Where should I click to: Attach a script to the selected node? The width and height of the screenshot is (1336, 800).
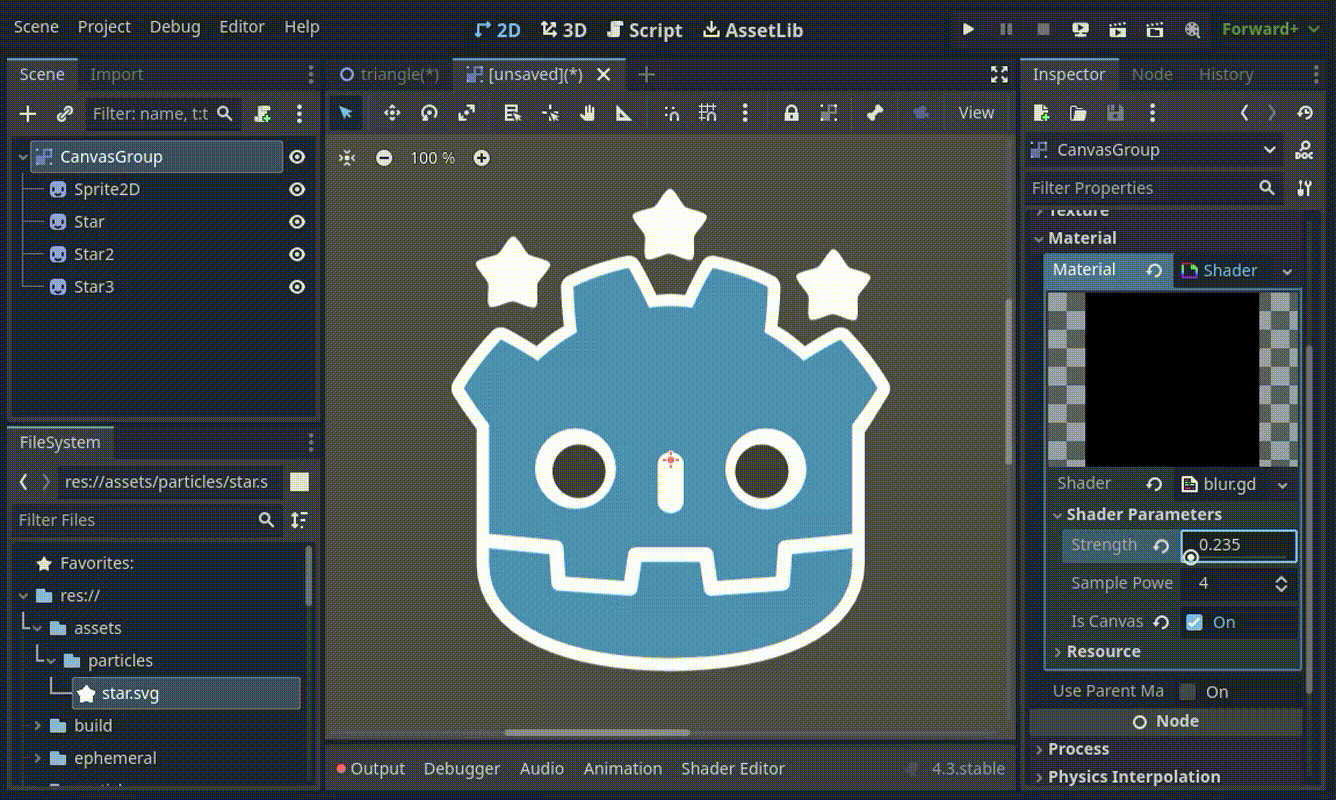click(263, 114)
